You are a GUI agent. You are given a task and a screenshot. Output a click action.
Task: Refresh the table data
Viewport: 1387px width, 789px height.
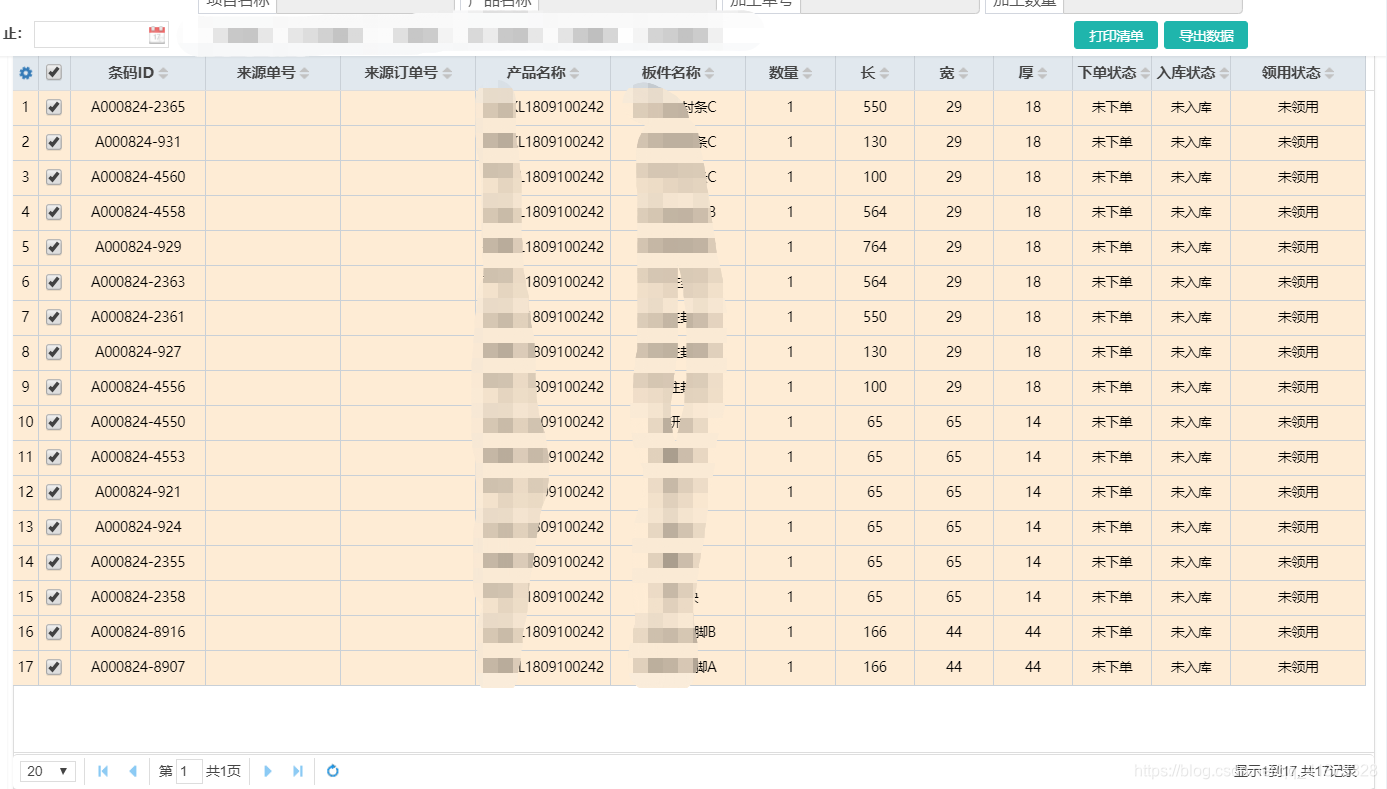(333, 771)
